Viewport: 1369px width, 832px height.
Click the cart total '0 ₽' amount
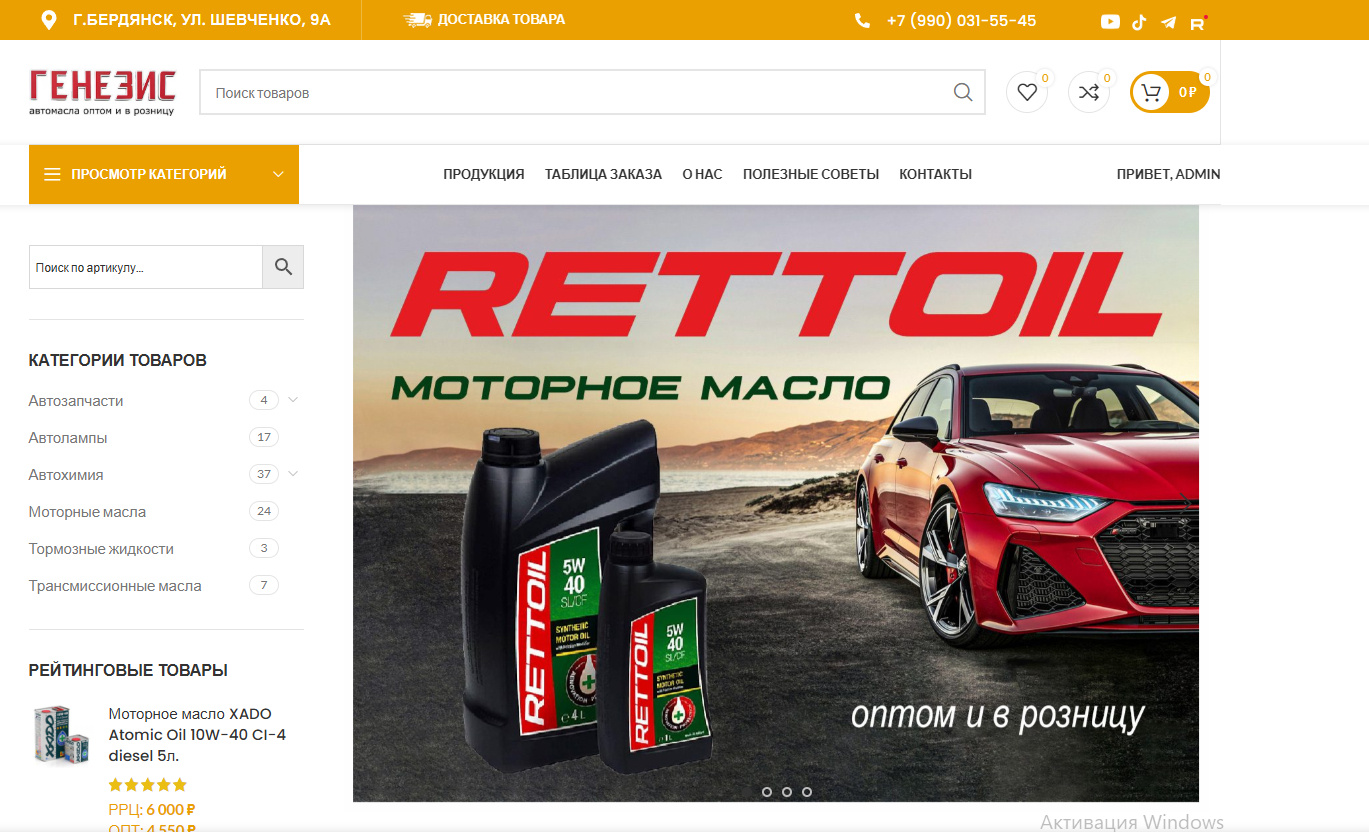[1188, 93]
